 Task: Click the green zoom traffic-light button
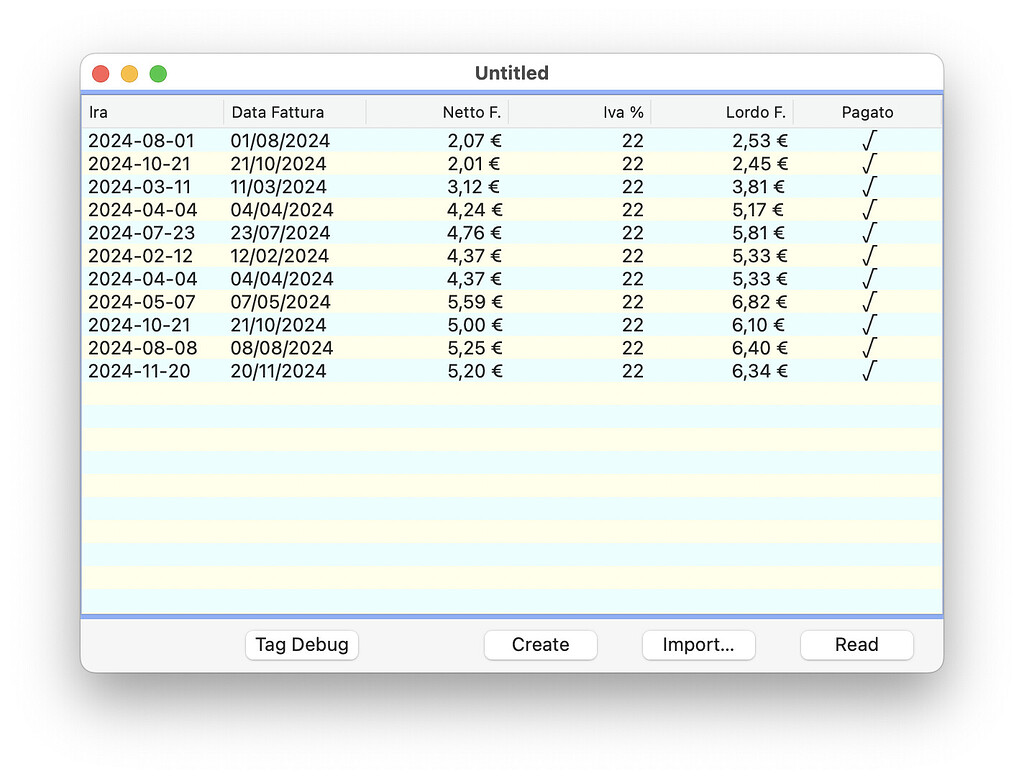point(157,73)
